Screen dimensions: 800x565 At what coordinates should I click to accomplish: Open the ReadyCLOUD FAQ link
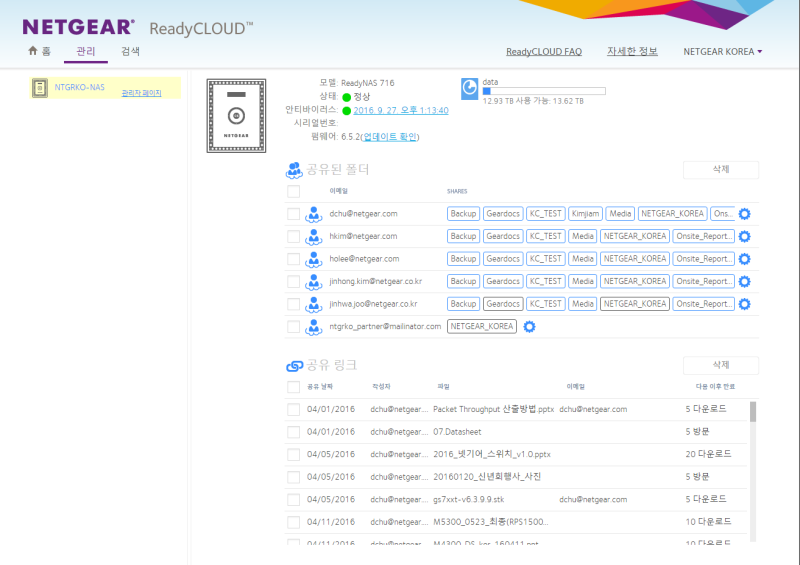[x=544, y=52]
